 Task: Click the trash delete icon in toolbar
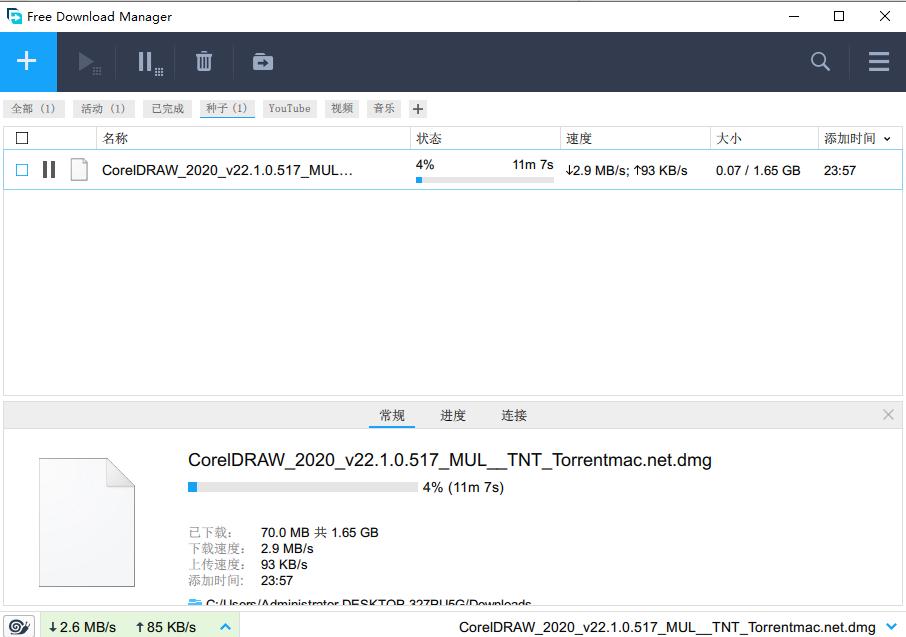[x=203, y=61]
